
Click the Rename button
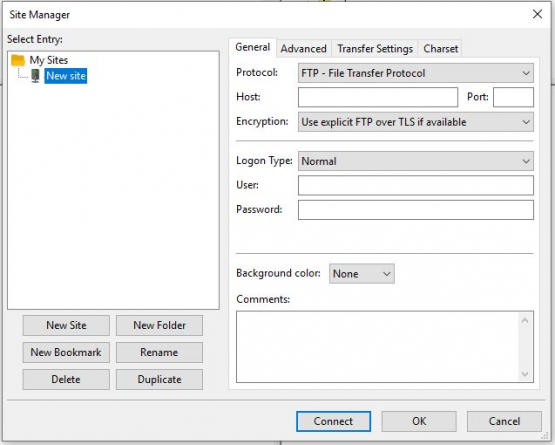(159, 352)
